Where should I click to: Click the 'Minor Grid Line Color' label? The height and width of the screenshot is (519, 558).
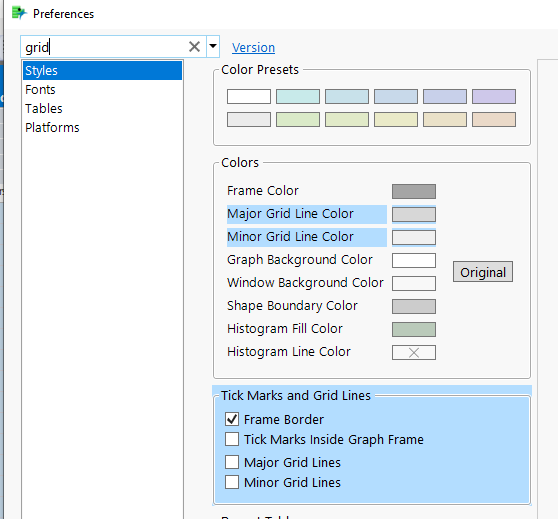pos(290,237)
